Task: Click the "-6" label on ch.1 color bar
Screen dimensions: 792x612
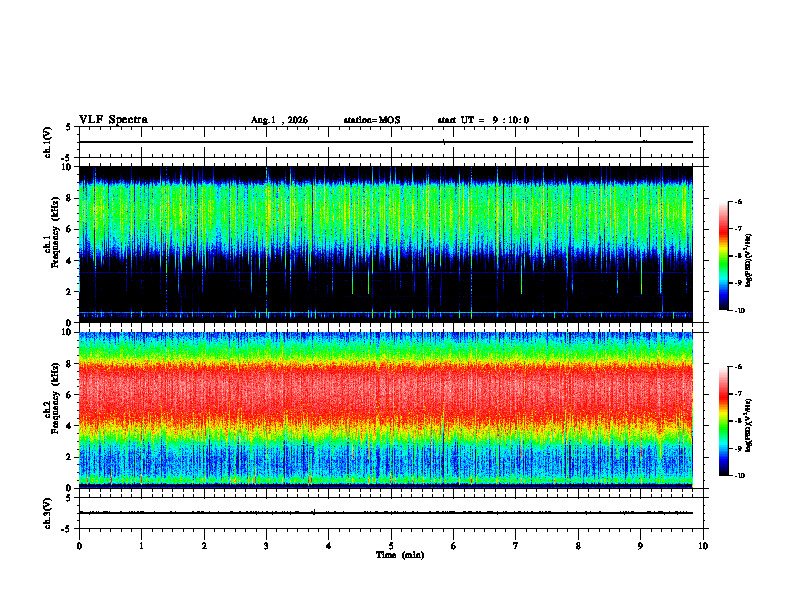Action: coord(739,201)
